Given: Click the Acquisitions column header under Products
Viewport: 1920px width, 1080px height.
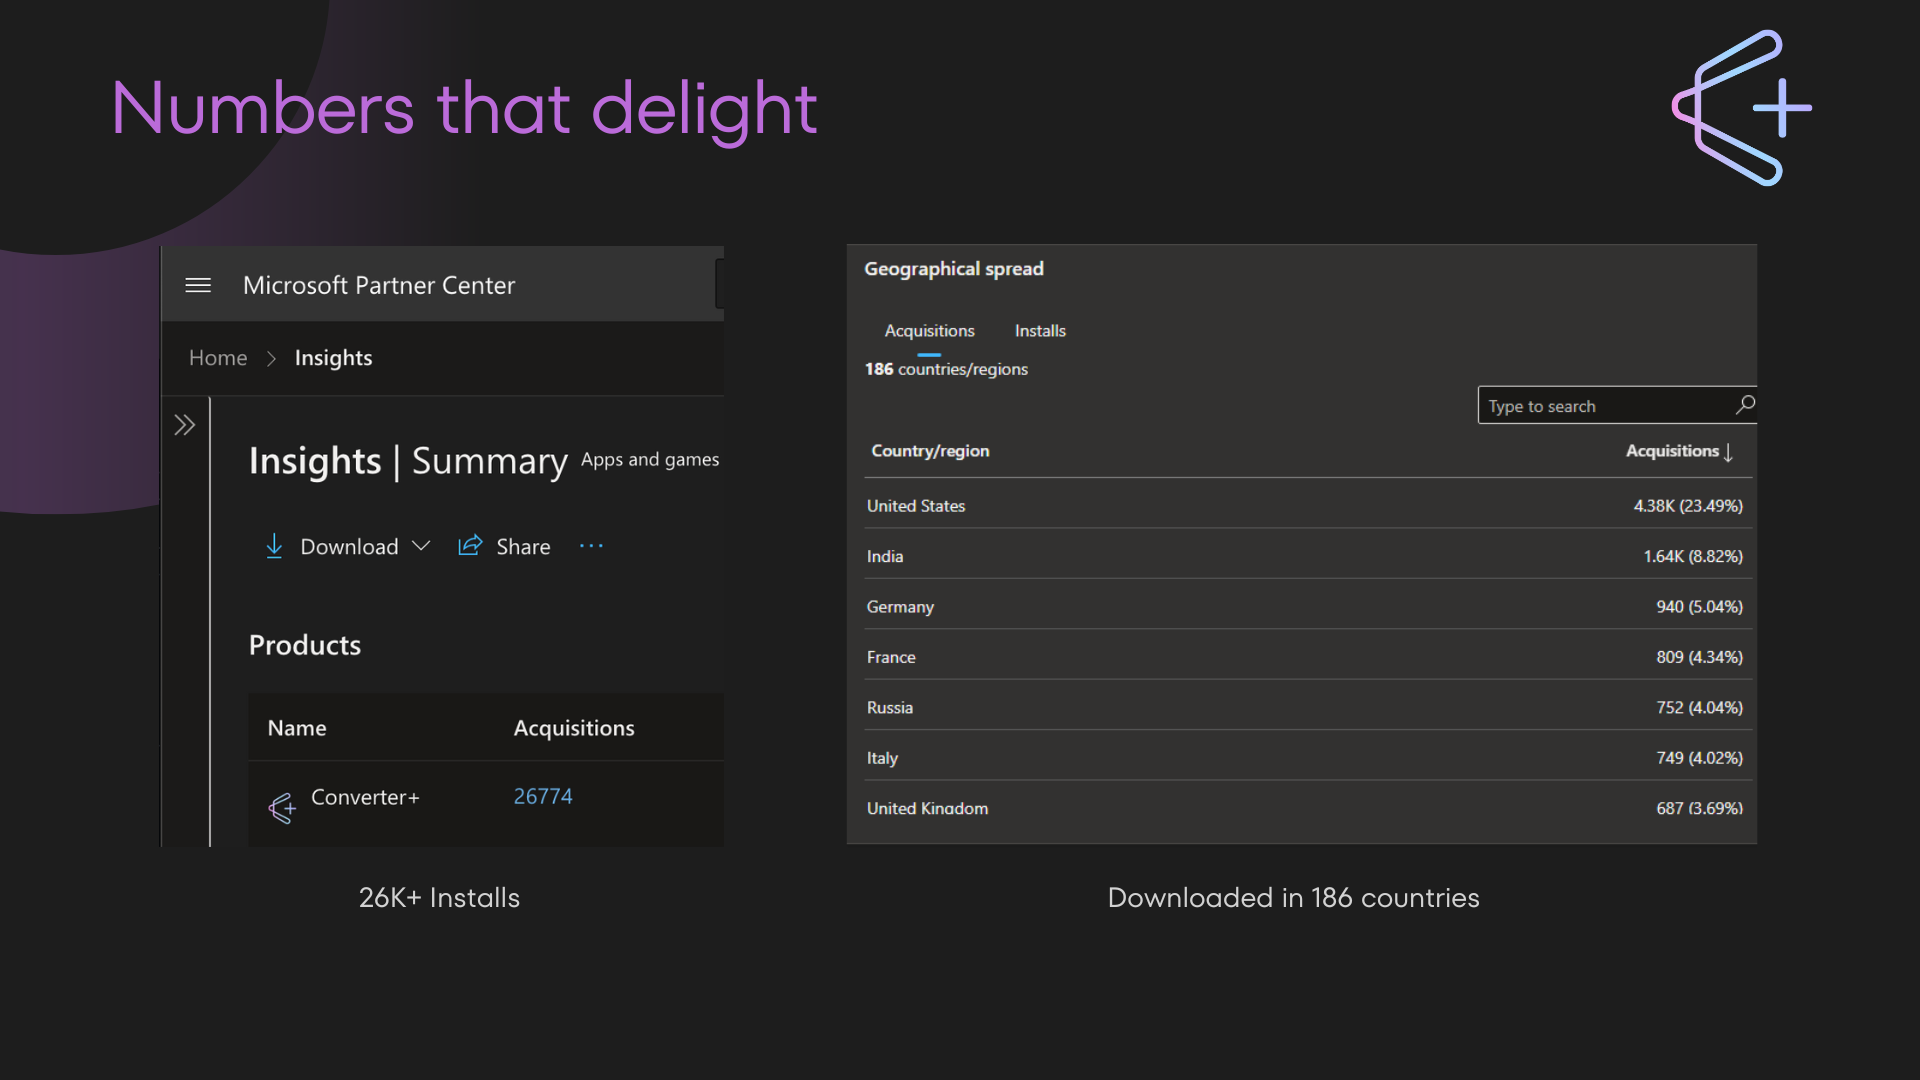Looking at the screenshot, I should coord(574,728).
